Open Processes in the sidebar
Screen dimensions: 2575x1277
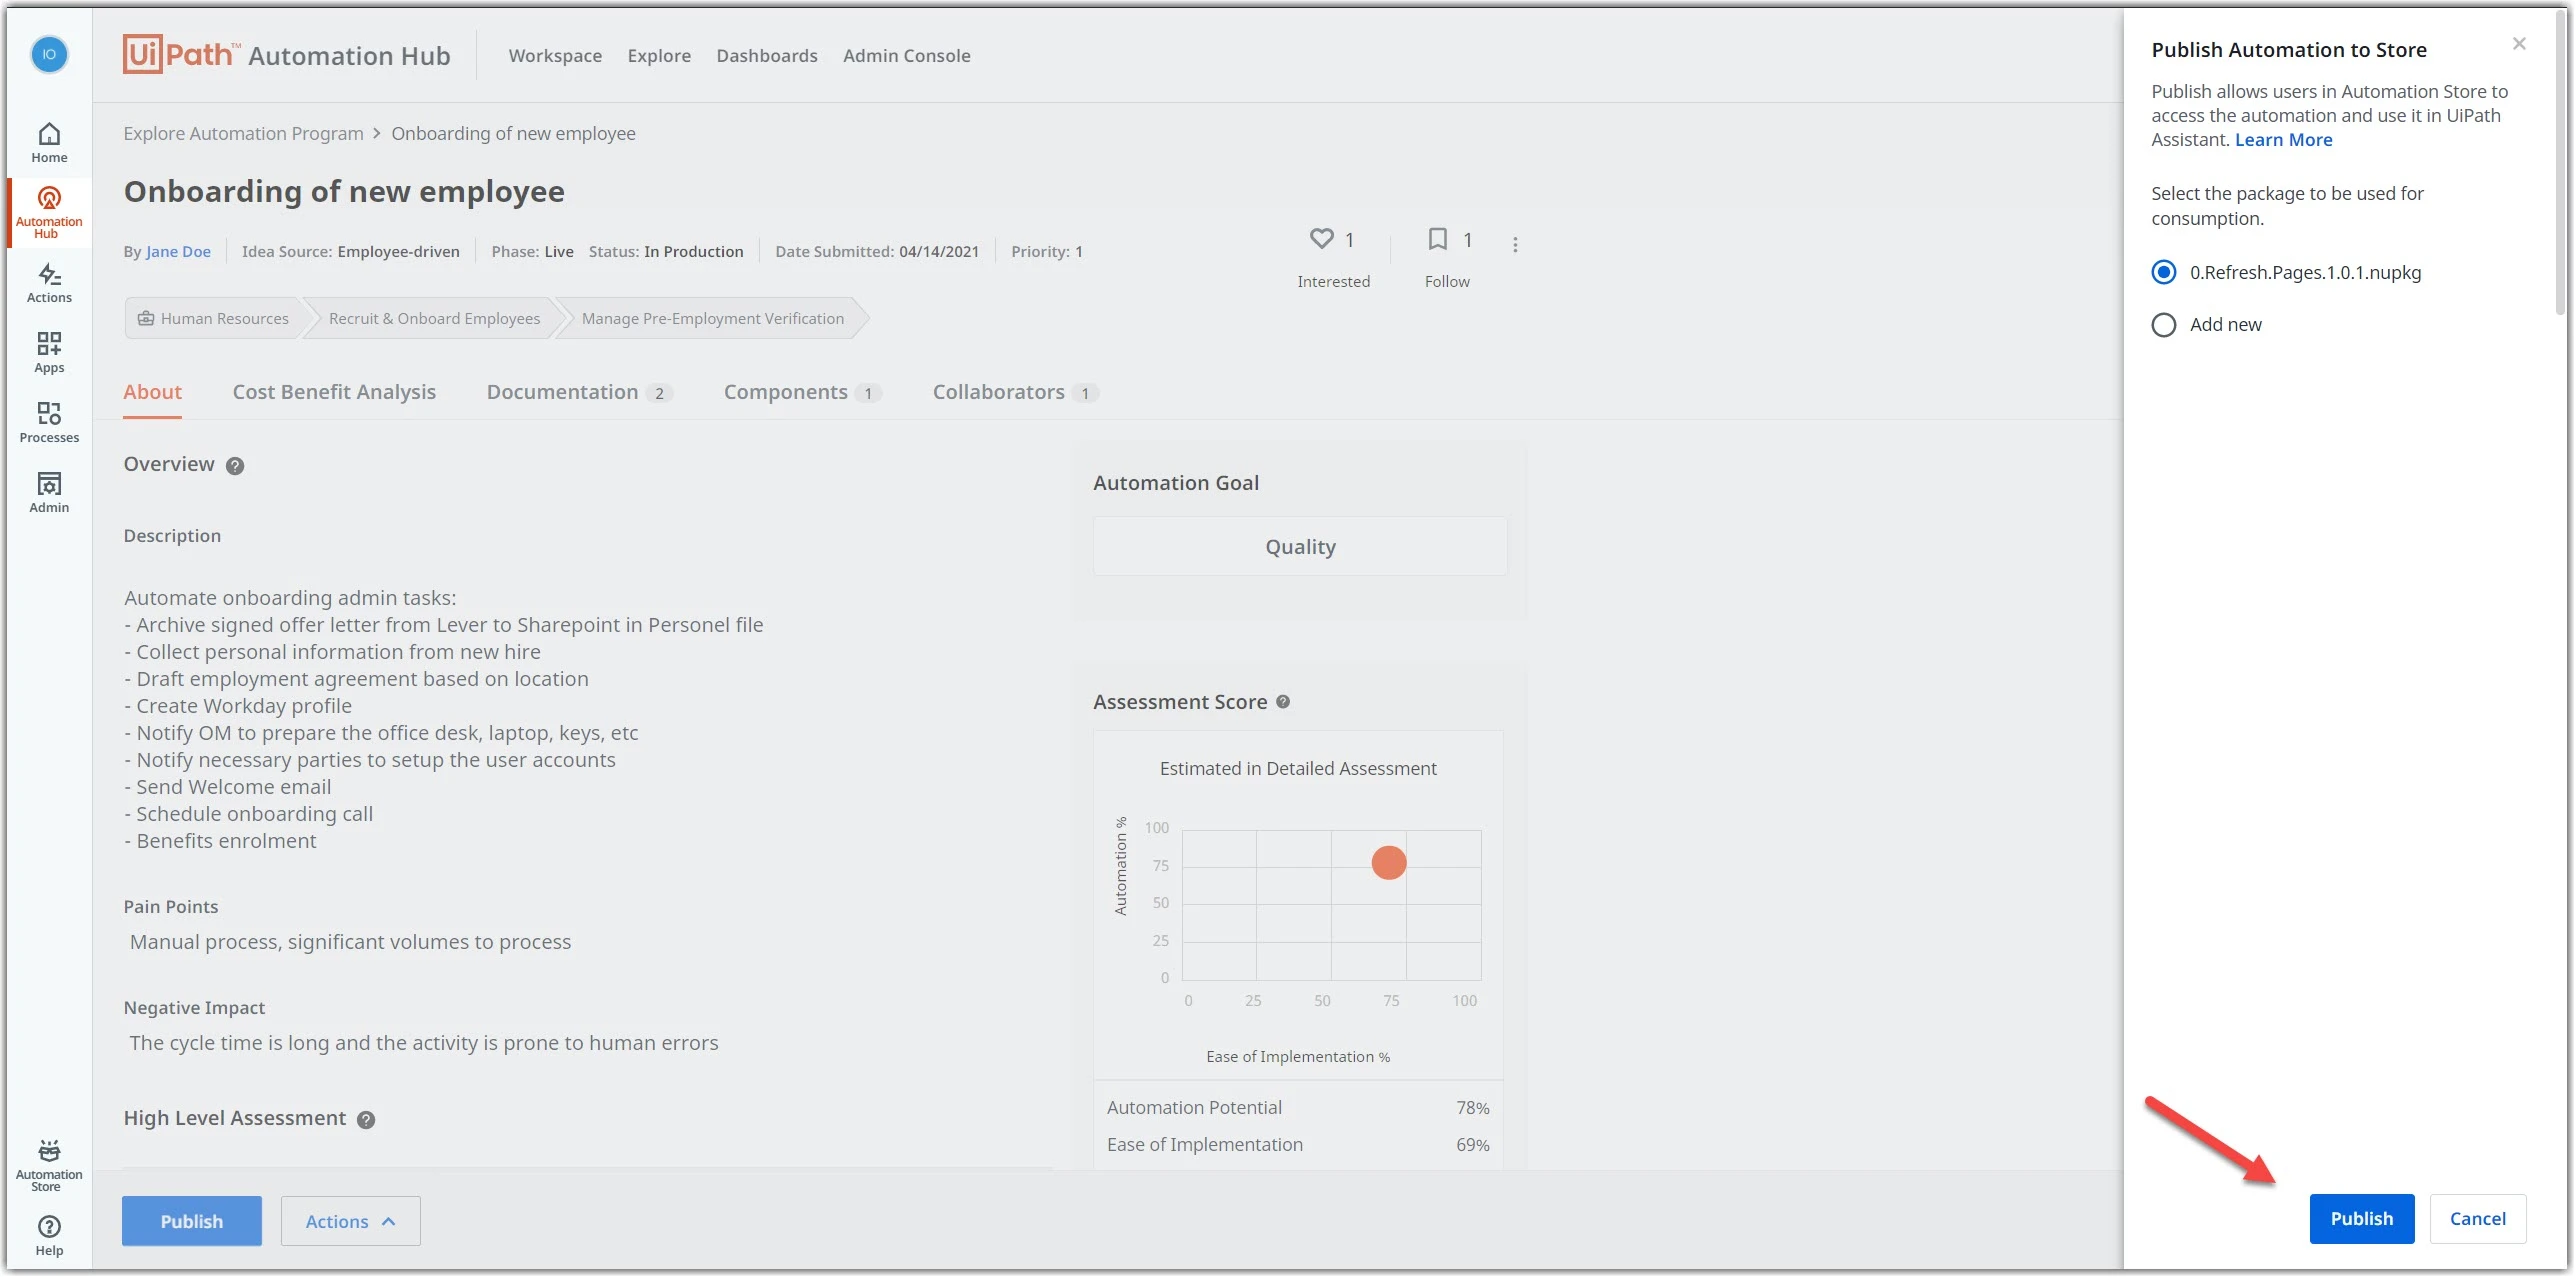point(49,423)
